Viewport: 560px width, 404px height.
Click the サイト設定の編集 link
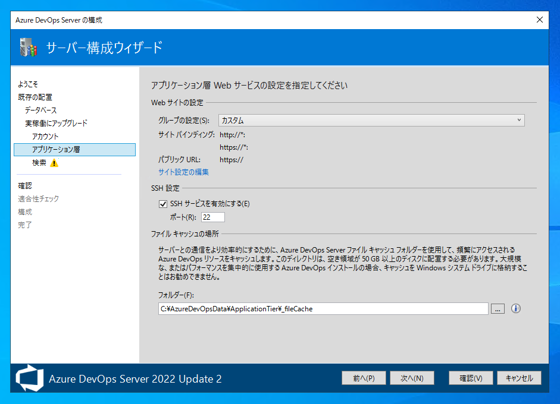183,172
